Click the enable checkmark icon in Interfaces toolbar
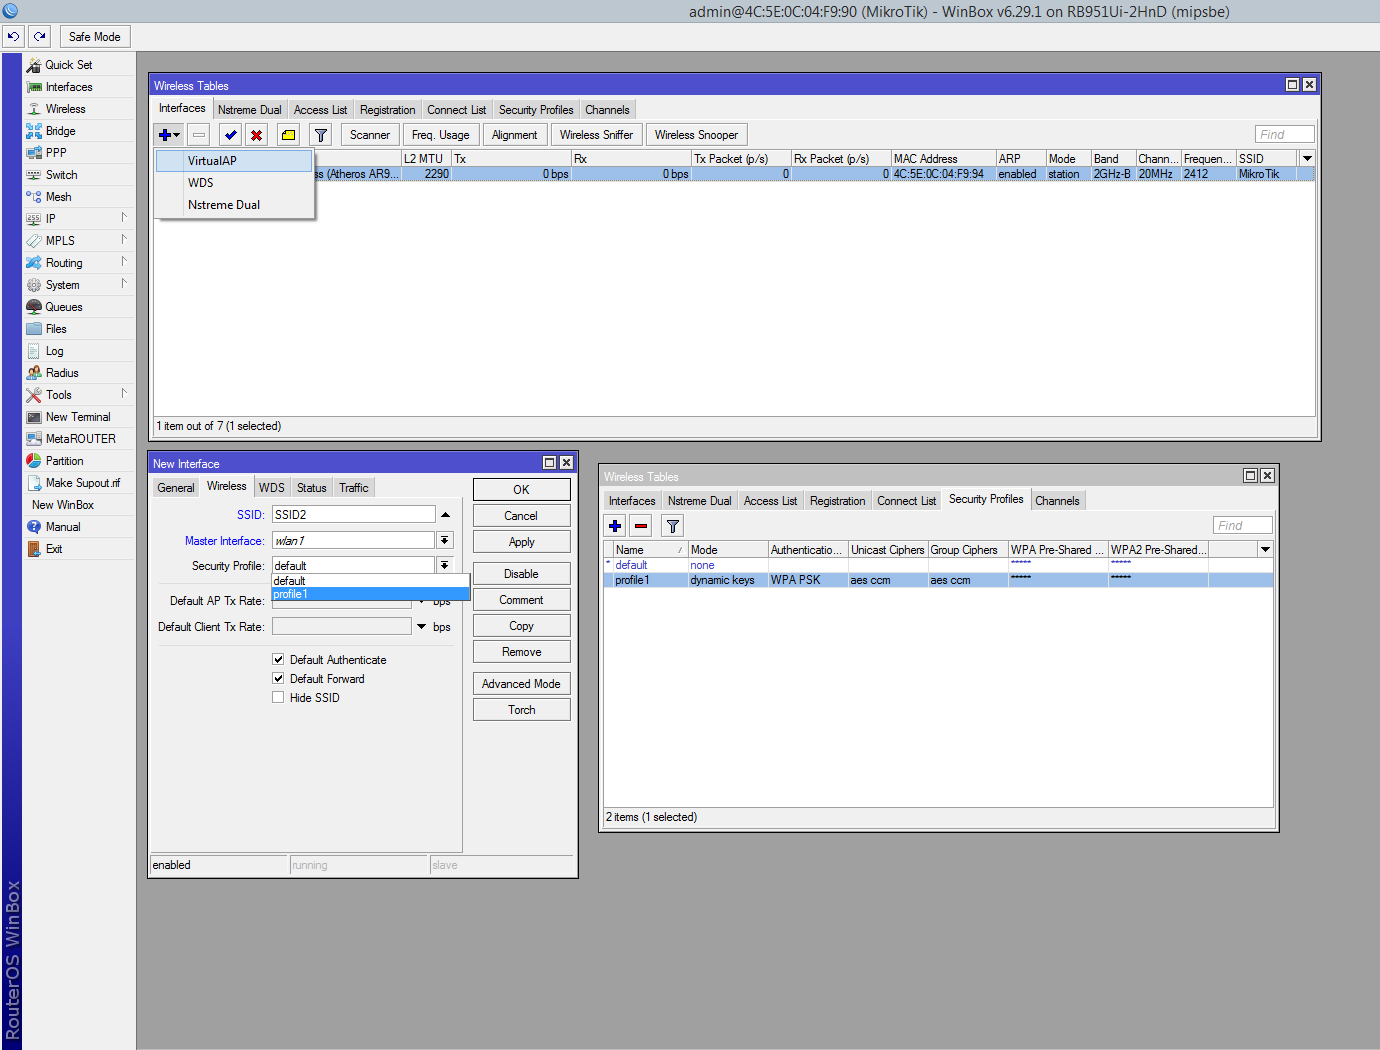The height and width of the screenshot is (1050, 1380). pyautogui.click(x=231, y=135)
